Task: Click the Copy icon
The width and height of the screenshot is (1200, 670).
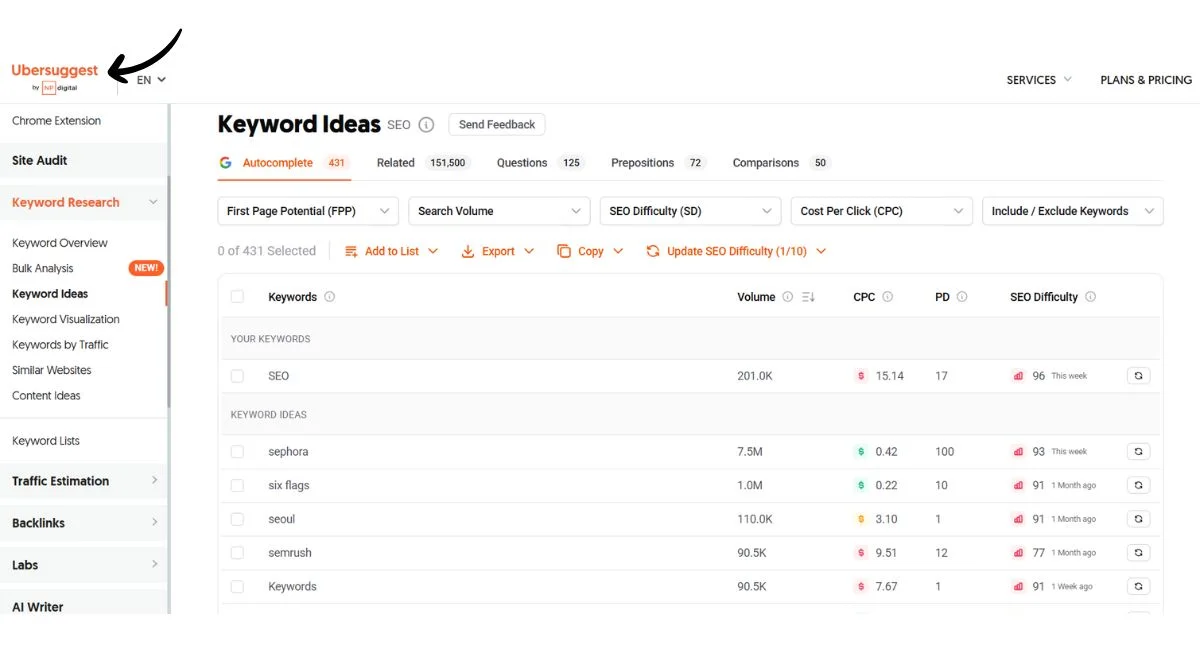Action: (564, 251)
